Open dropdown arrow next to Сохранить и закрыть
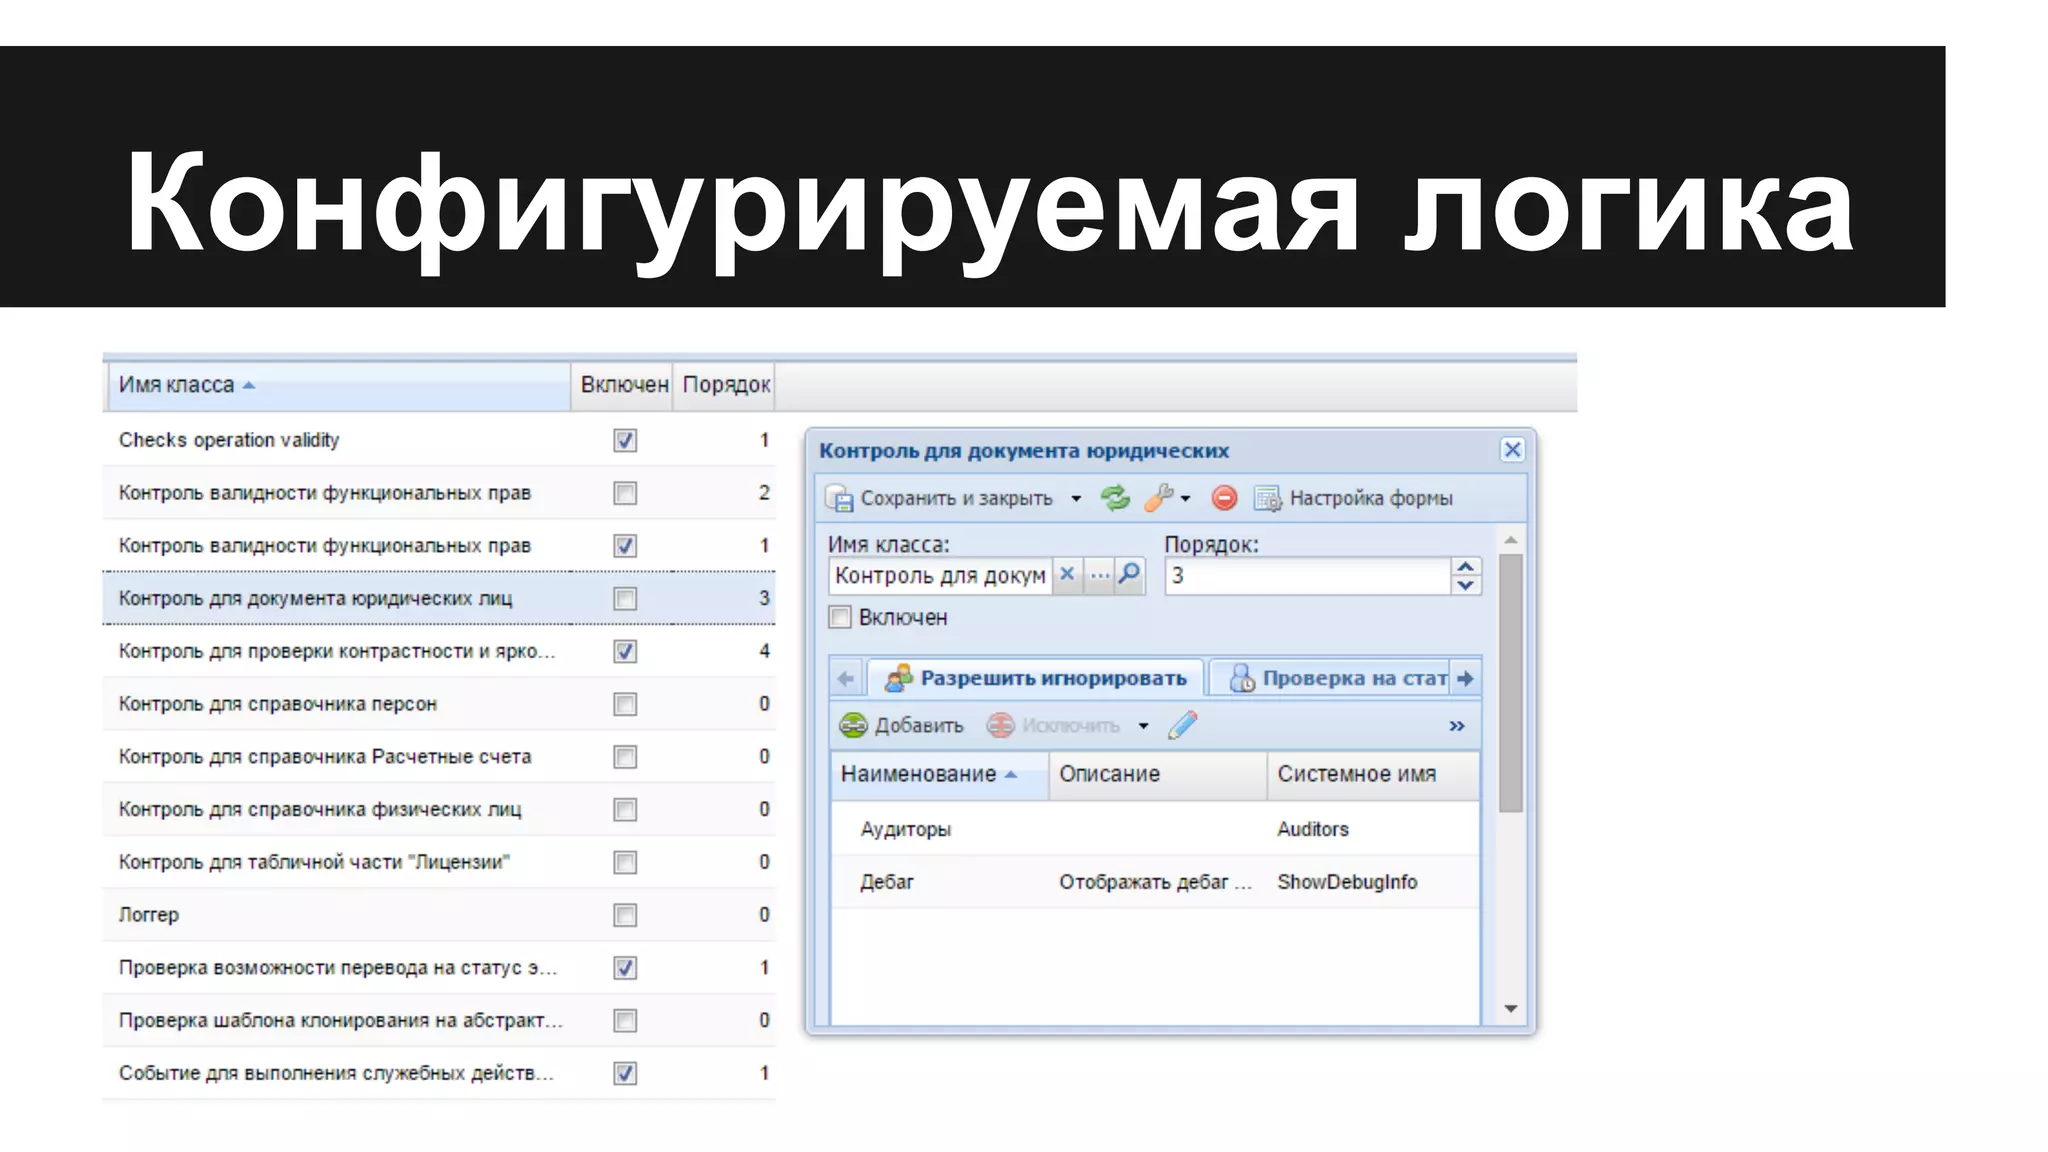This screenshot has height=1152, width=2048. coord(1076,498)
